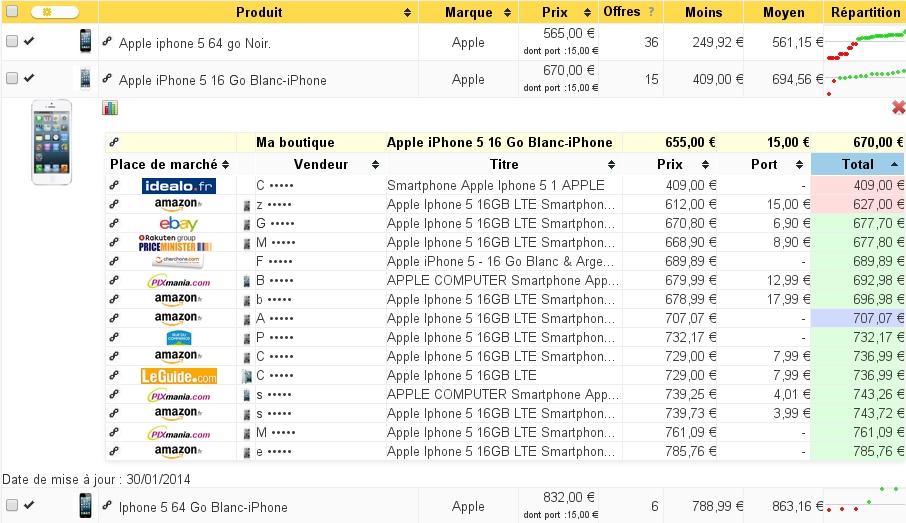Click the 'Ma boutique' label

pyautogui.click(x=295, y=143)
